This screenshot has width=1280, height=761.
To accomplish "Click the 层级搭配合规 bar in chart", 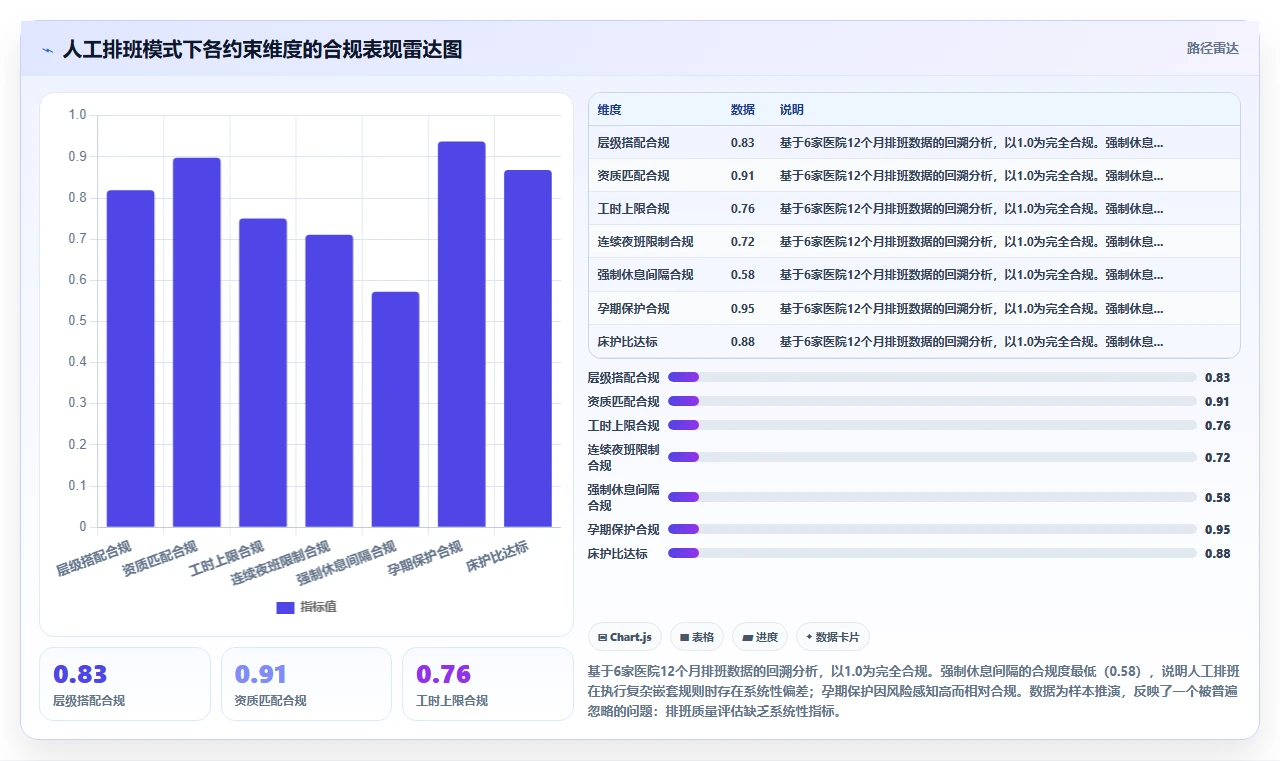I will click(x=131, y=358).
